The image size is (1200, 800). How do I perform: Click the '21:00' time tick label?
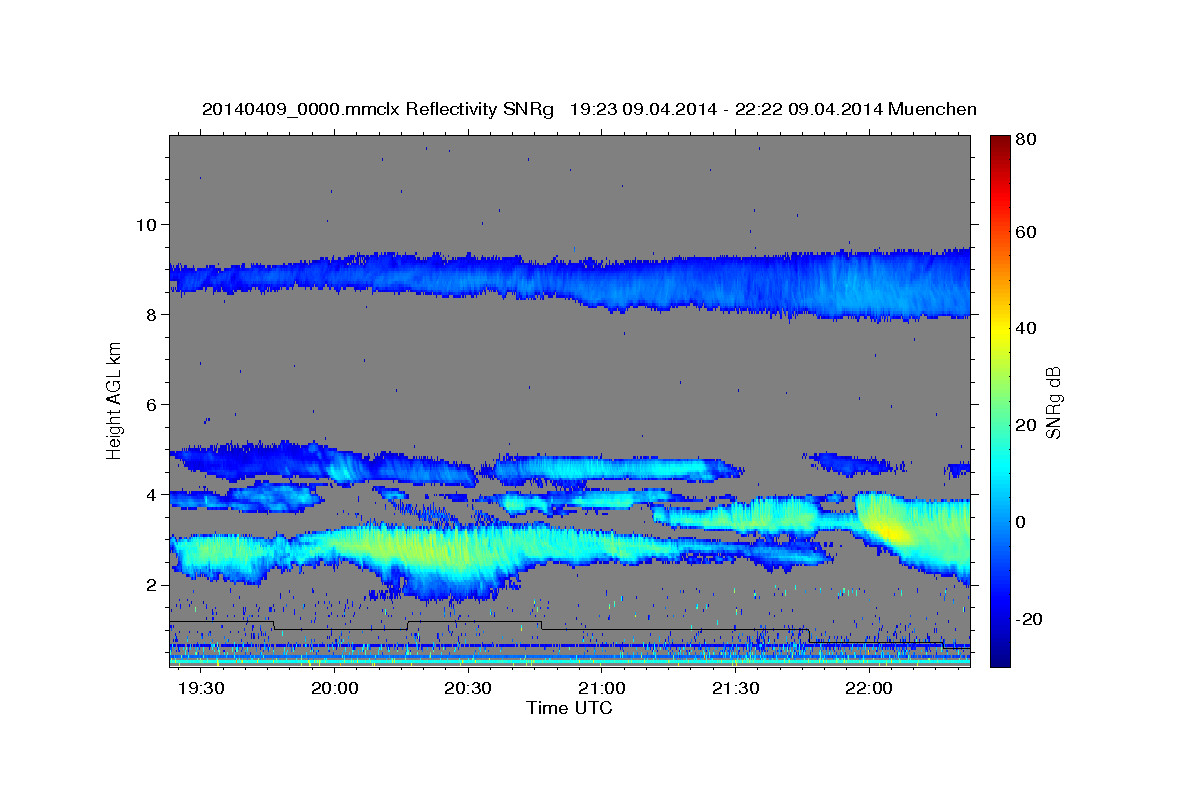click(603, 689)
